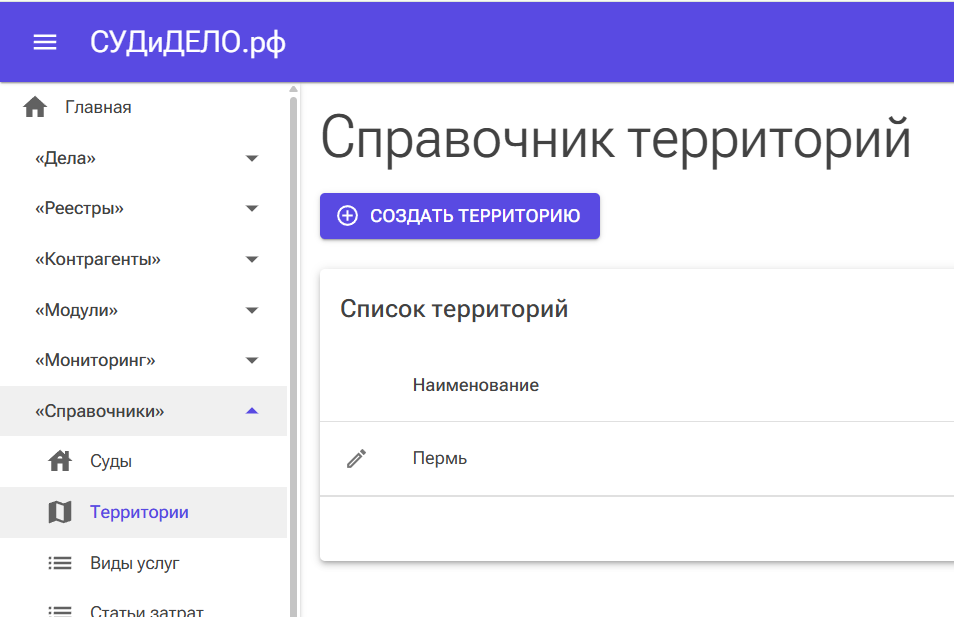954x617 pixels.
Task: Click the plus circle icon on create button
Action: (347, 216)
